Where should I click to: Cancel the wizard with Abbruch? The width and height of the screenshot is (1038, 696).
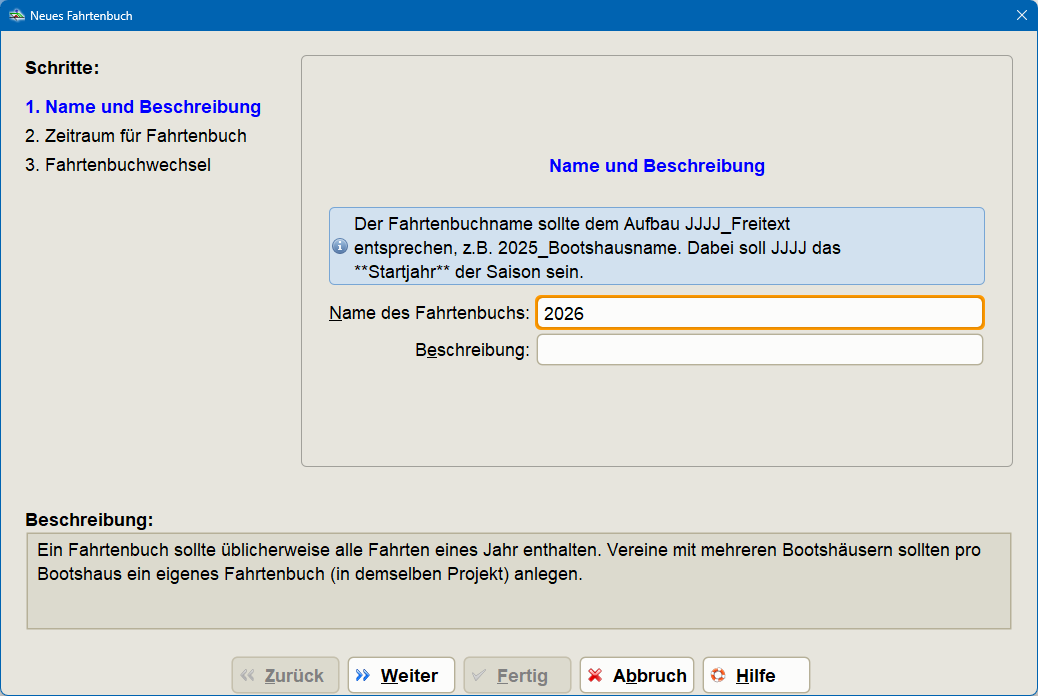pos(636,675)
